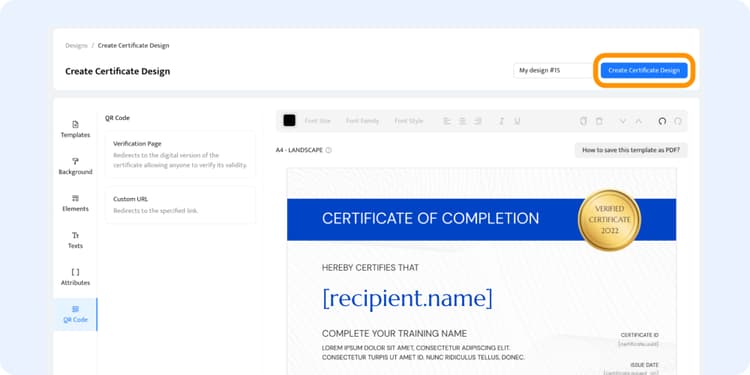Choose the Verification Page QR code option

(180, 154)
